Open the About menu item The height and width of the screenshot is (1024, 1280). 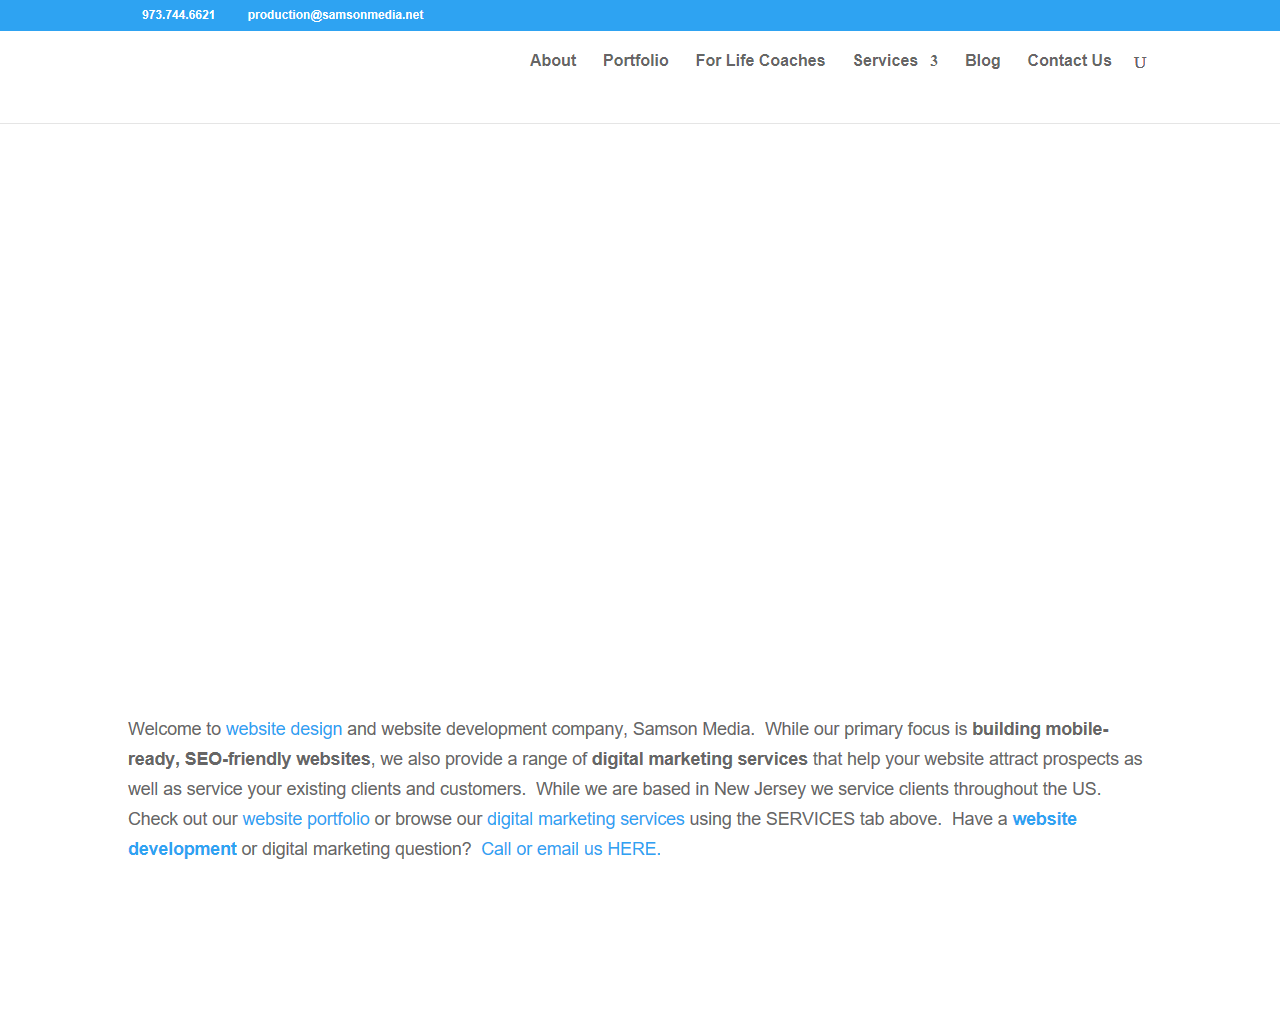553,61
